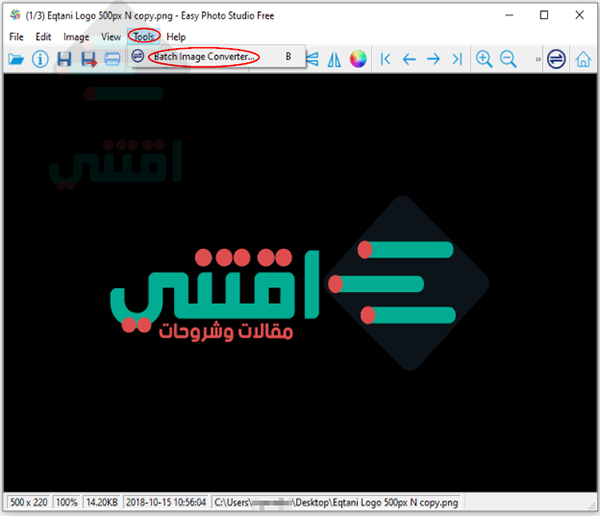Show image information icon
Image resolution: width=600 pixels, height=516 pixels.
(40, 59)
